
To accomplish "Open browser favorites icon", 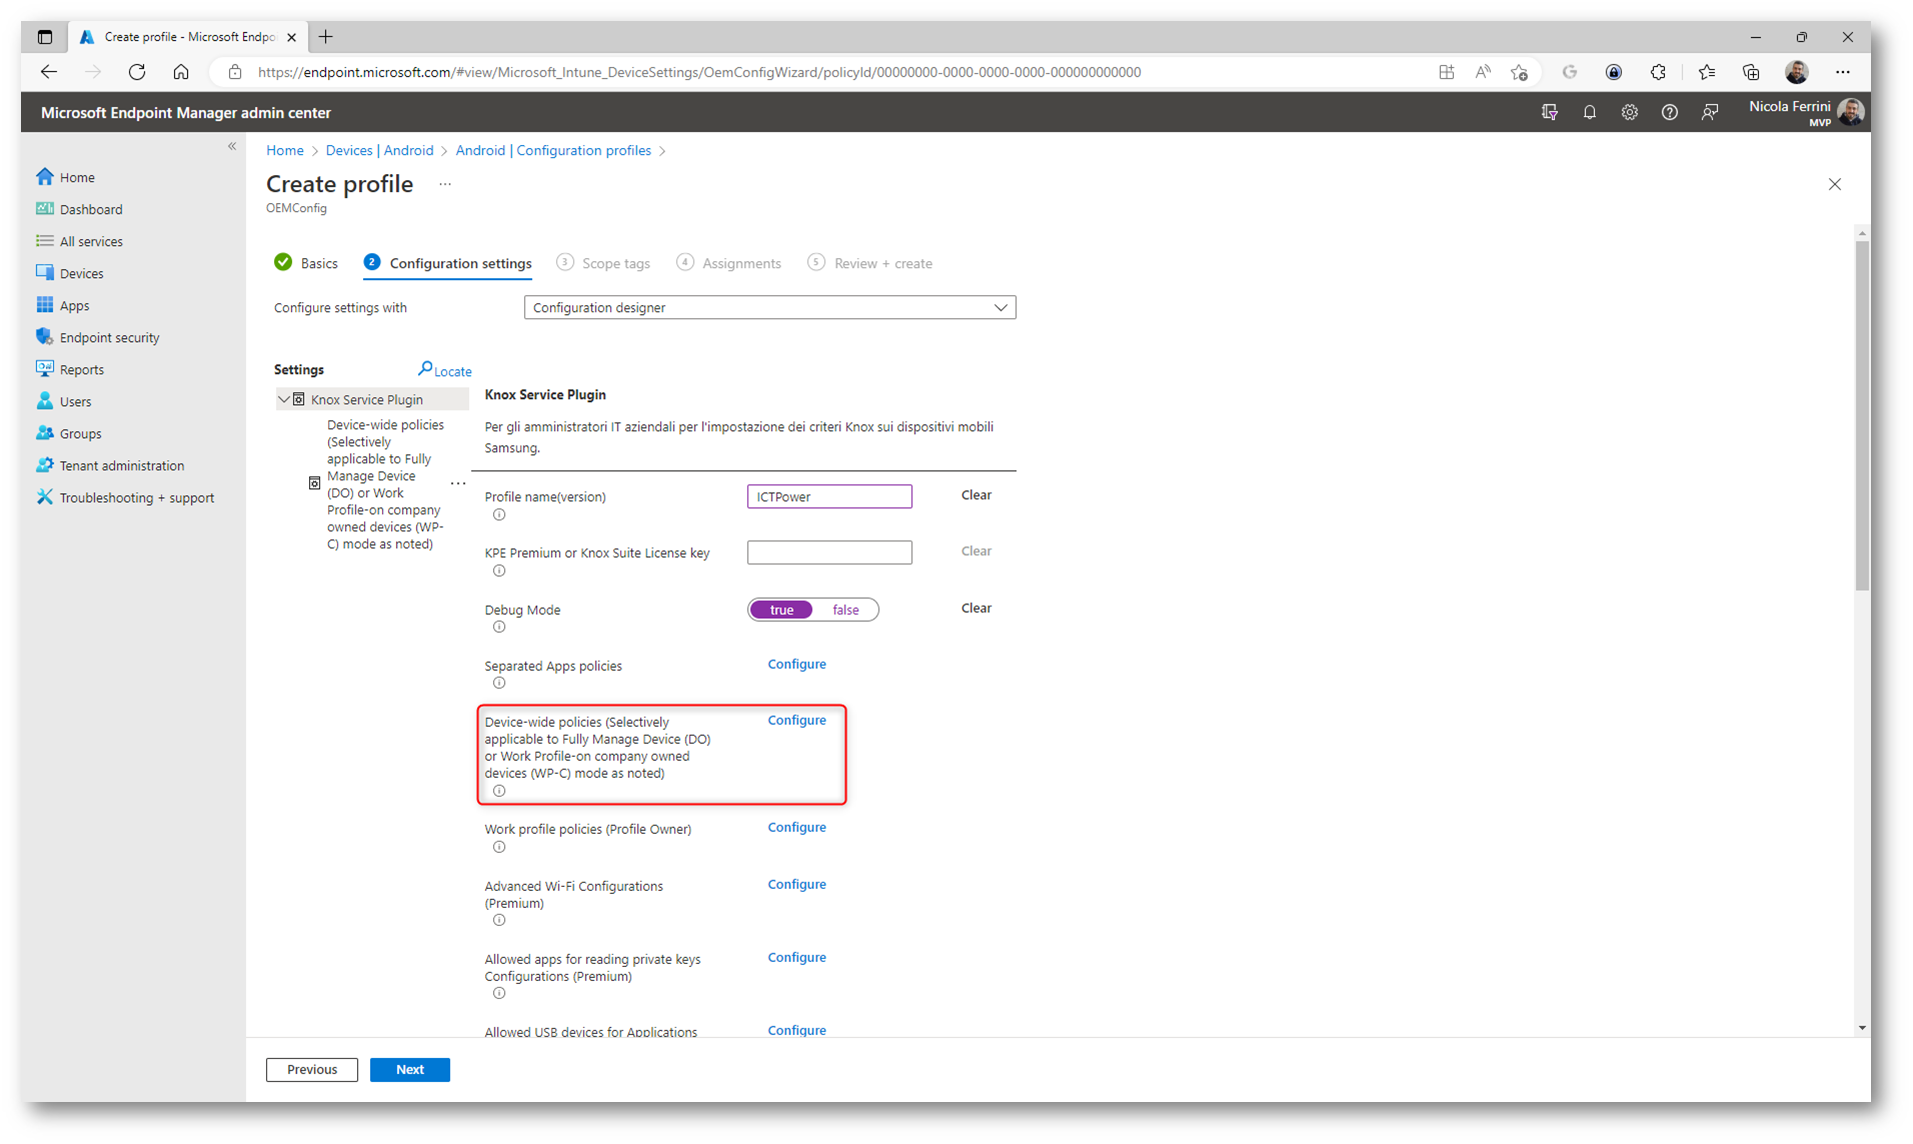I will click(1706, 72).
